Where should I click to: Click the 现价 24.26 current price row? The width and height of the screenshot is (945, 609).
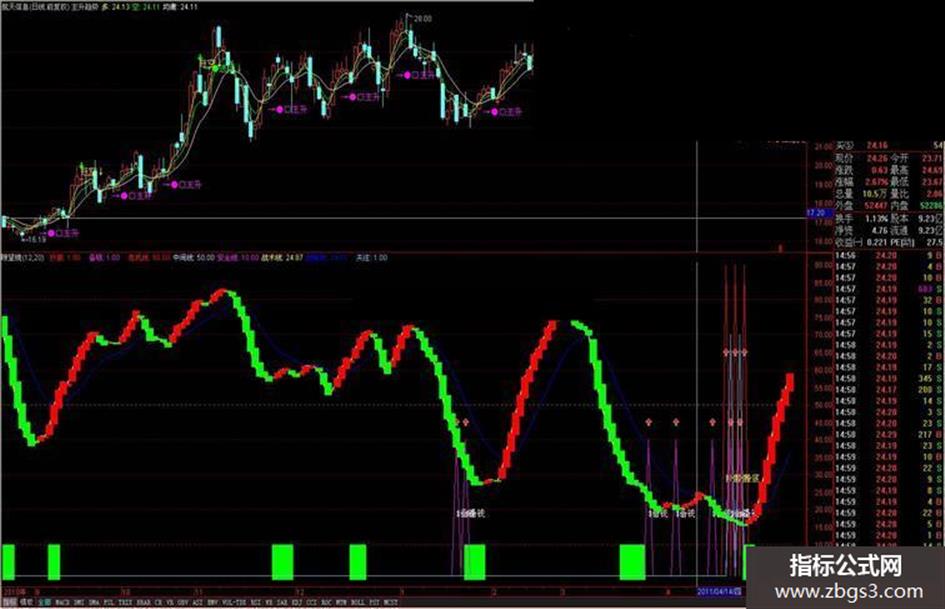tap(861, 158)
